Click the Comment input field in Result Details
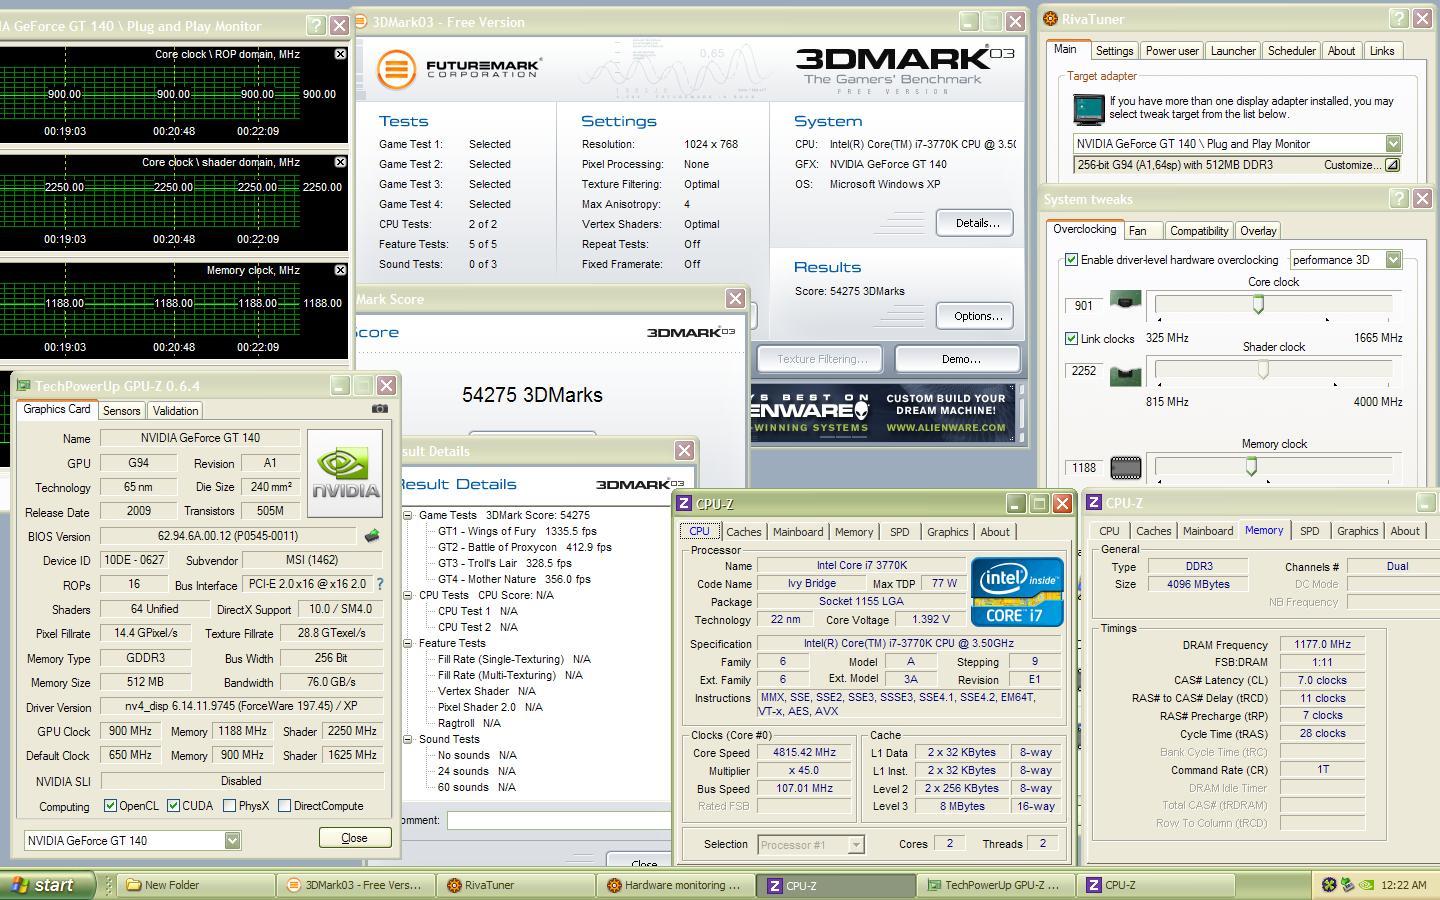The image size is (1440, 900). 560,820
